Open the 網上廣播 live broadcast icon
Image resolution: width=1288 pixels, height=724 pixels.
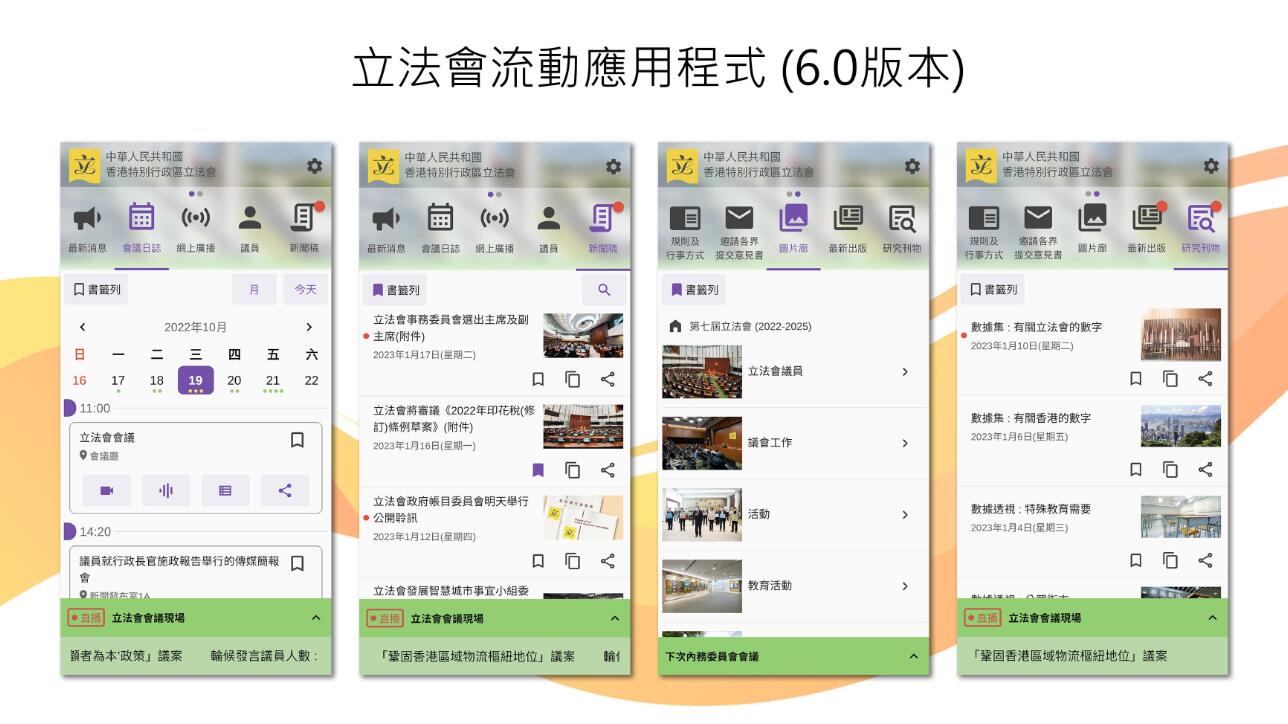[196, 216]
